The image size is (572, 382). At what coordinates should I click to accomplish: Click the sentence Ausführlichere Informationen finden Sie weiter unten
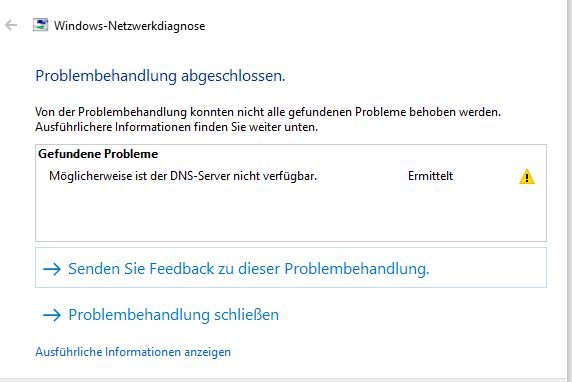pos(177,127)
